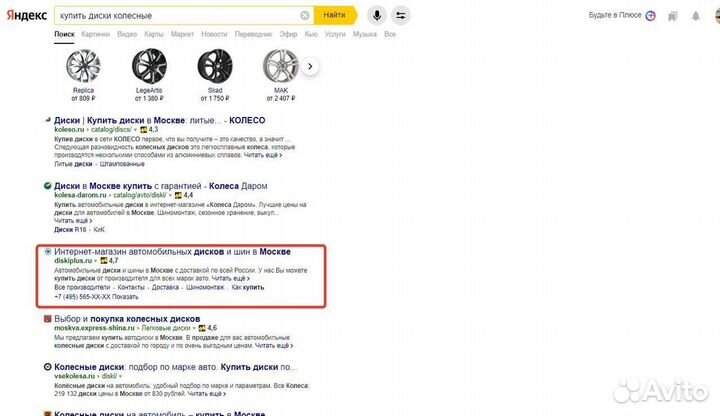The image size is (720, 416).
Task: Select the Поиск tab
Action: pyautogui.click(x=64, y=34)
